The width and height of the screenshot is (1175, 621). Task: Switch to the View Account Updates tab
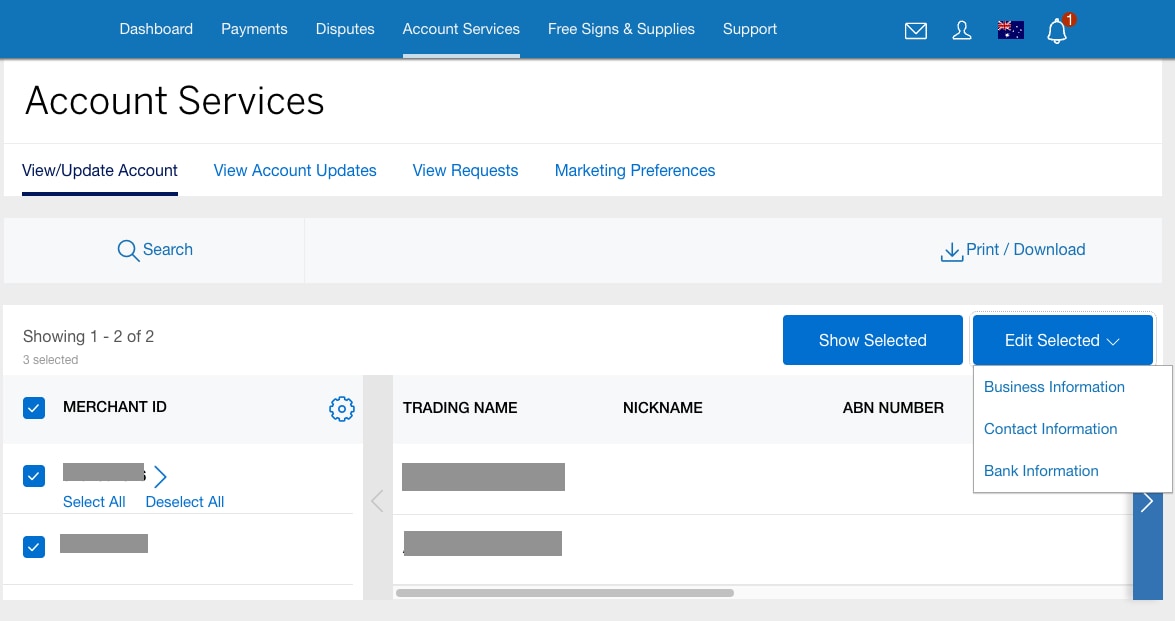[294, 171]
